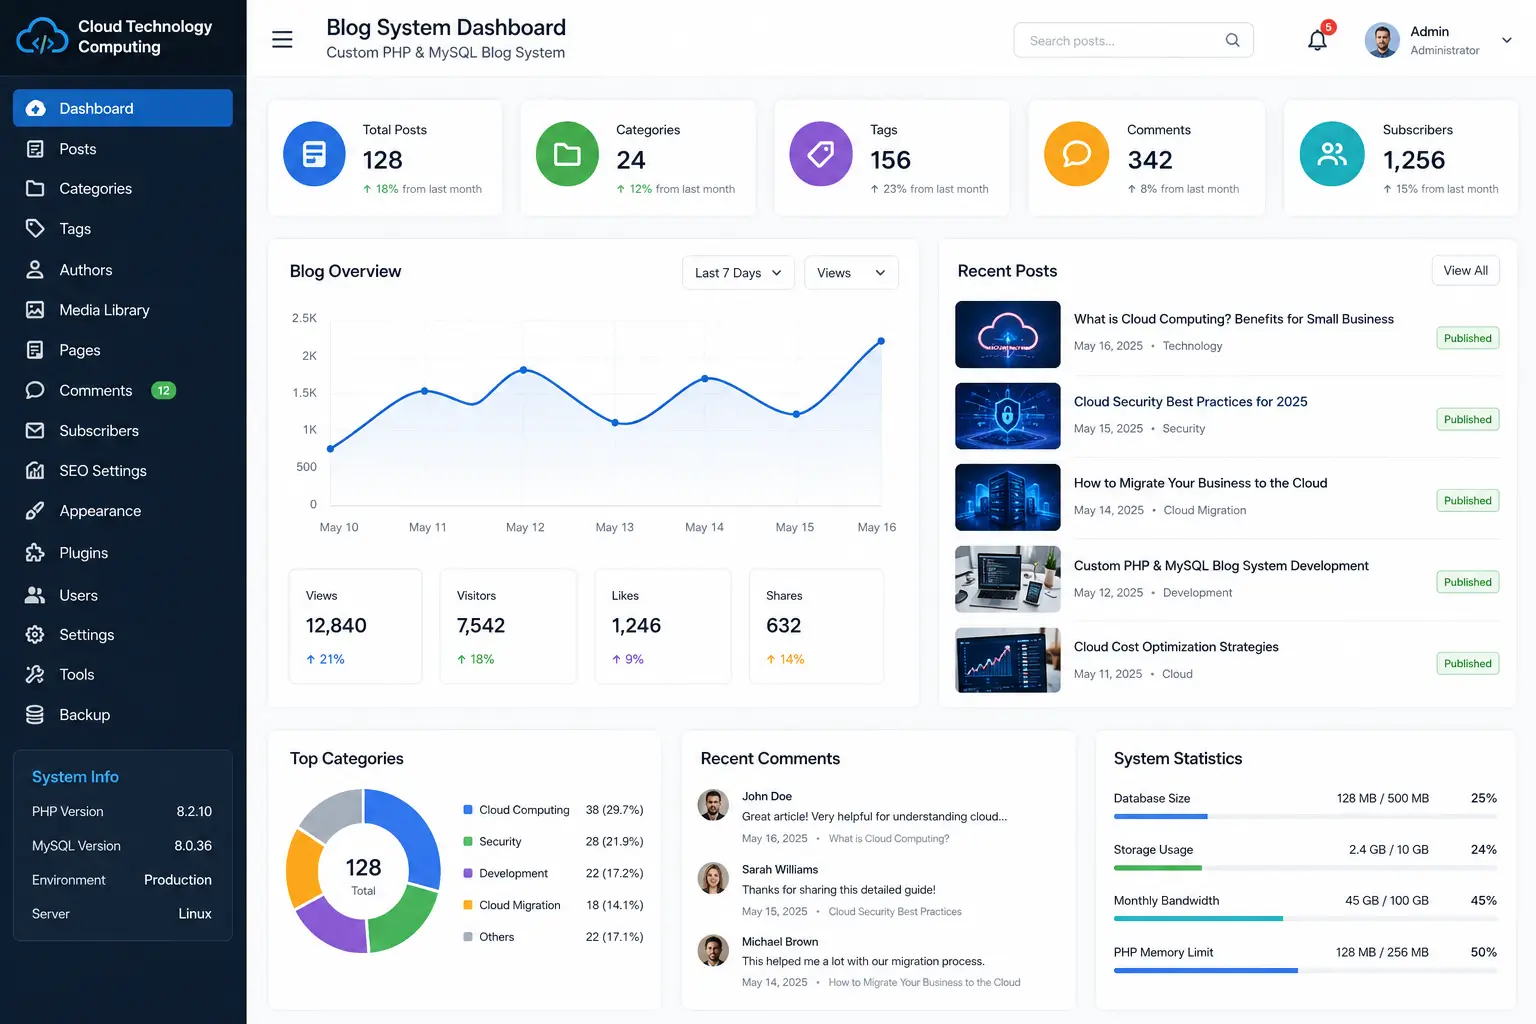Click the Shares 632 stat card

816,626
